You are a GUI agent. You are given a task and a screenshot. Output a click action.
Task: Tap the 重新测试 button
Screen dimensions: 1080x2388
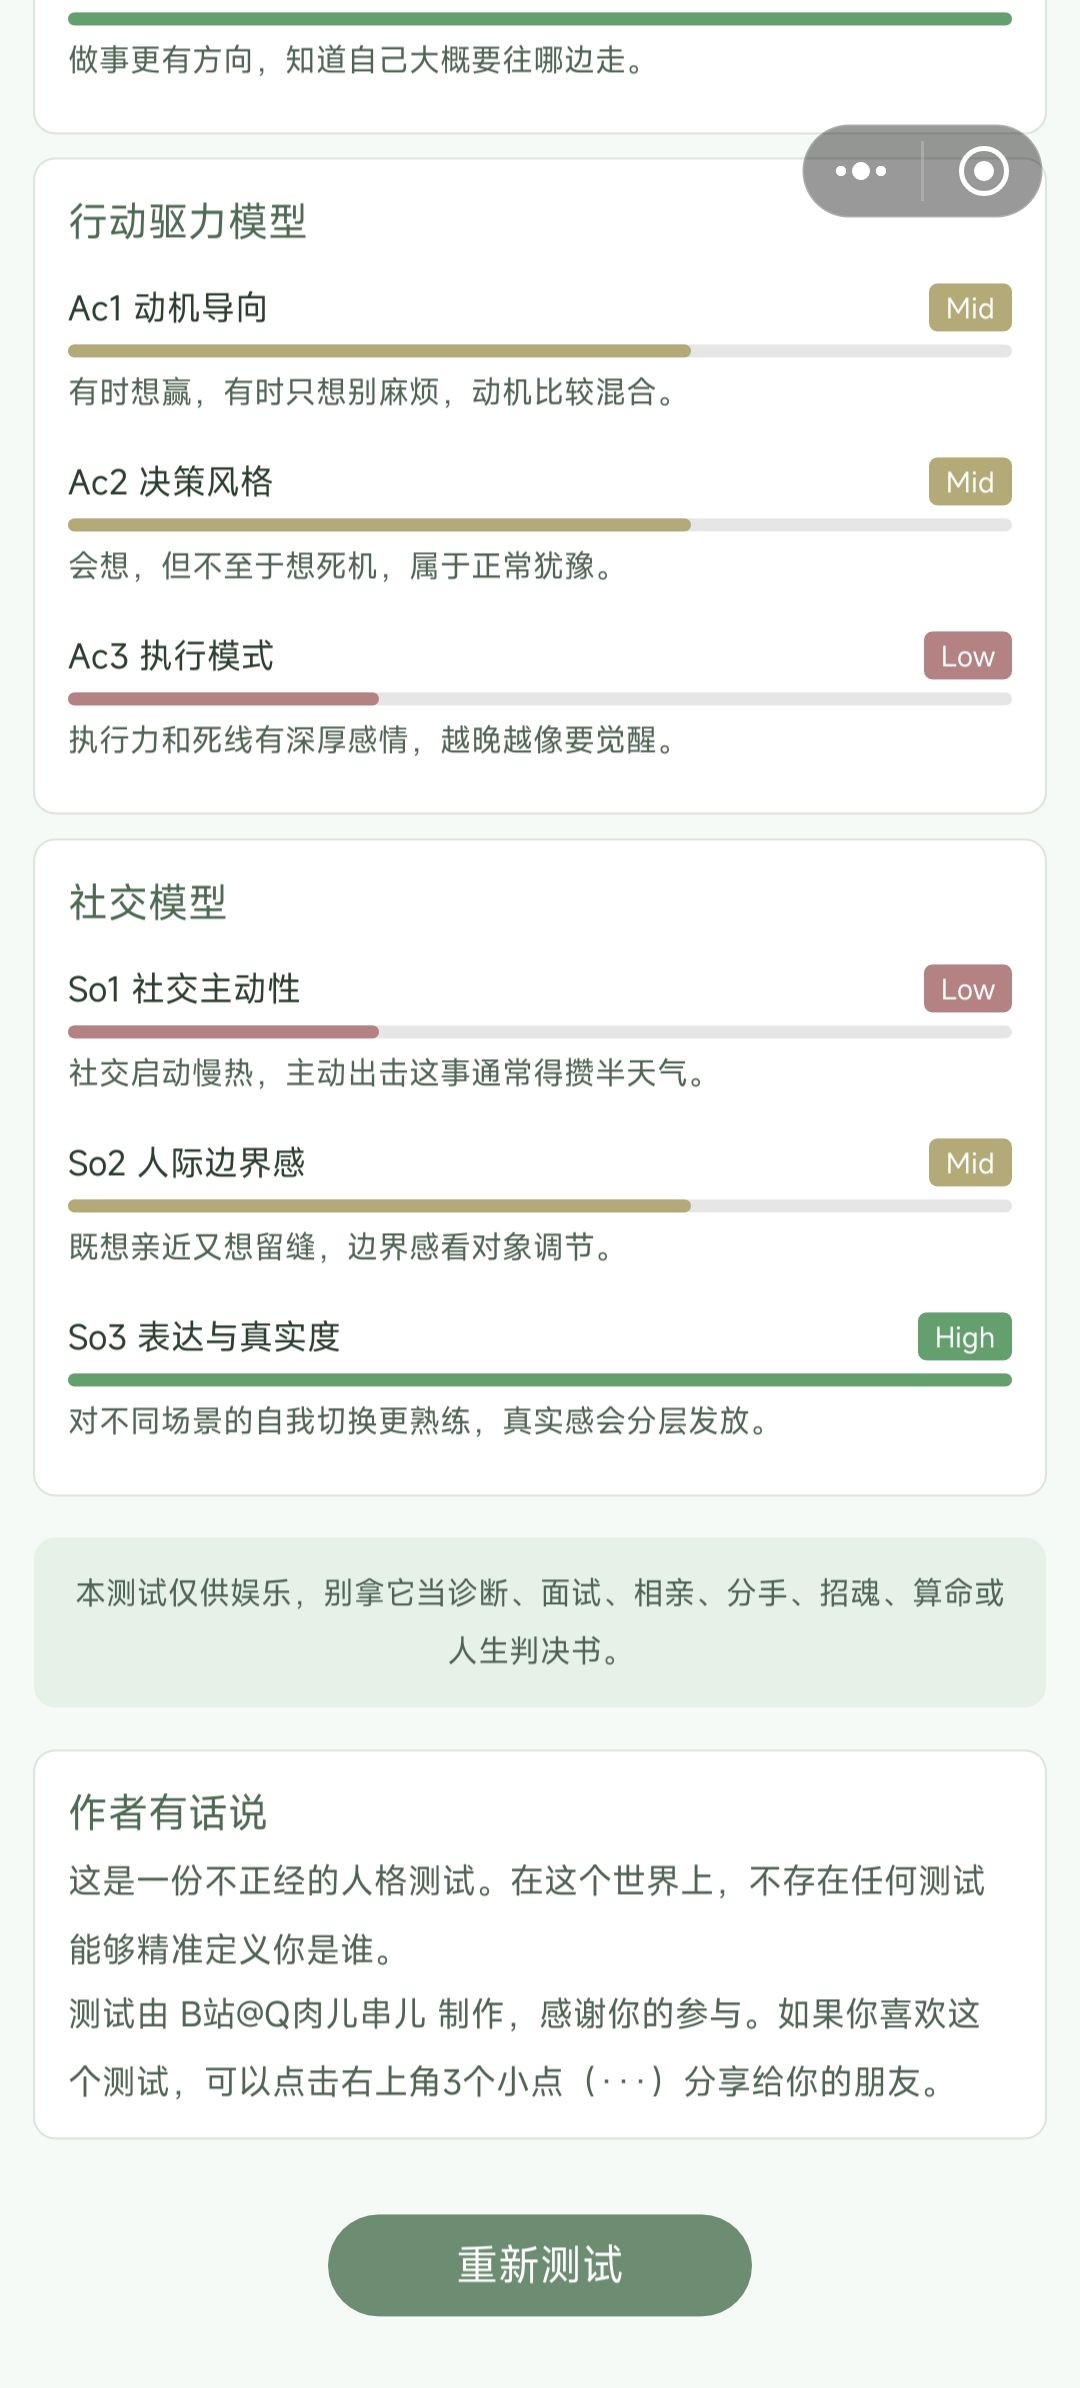point(540,2265)
